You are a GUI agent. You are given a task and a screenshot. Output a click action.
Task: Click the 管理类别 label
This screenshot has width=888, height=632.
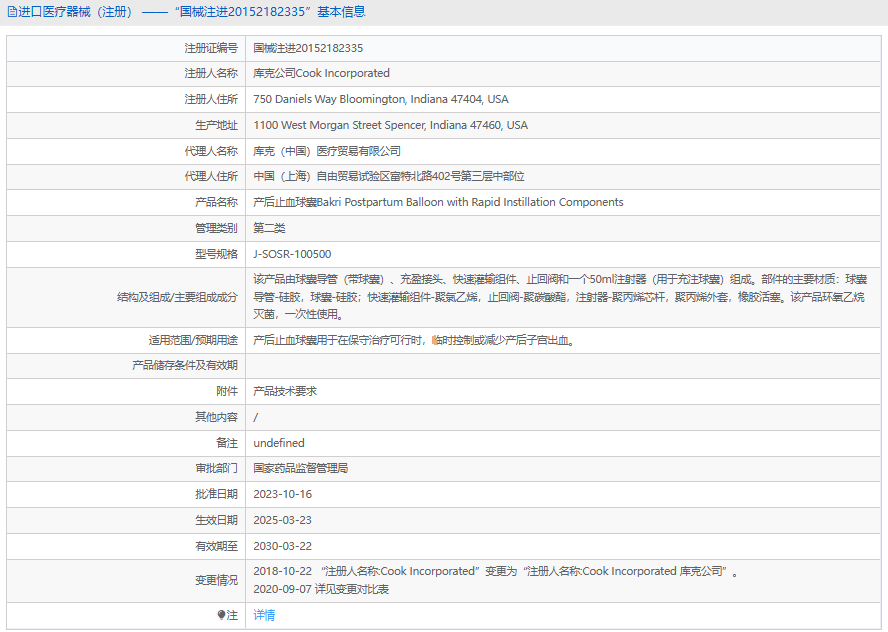pyautogui.click(x=216, y=228)
